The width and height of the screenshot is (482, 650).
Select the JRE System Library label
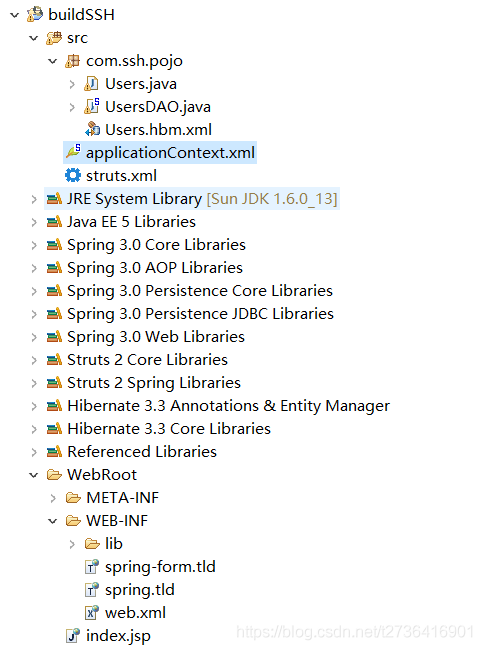coord(135,199)
